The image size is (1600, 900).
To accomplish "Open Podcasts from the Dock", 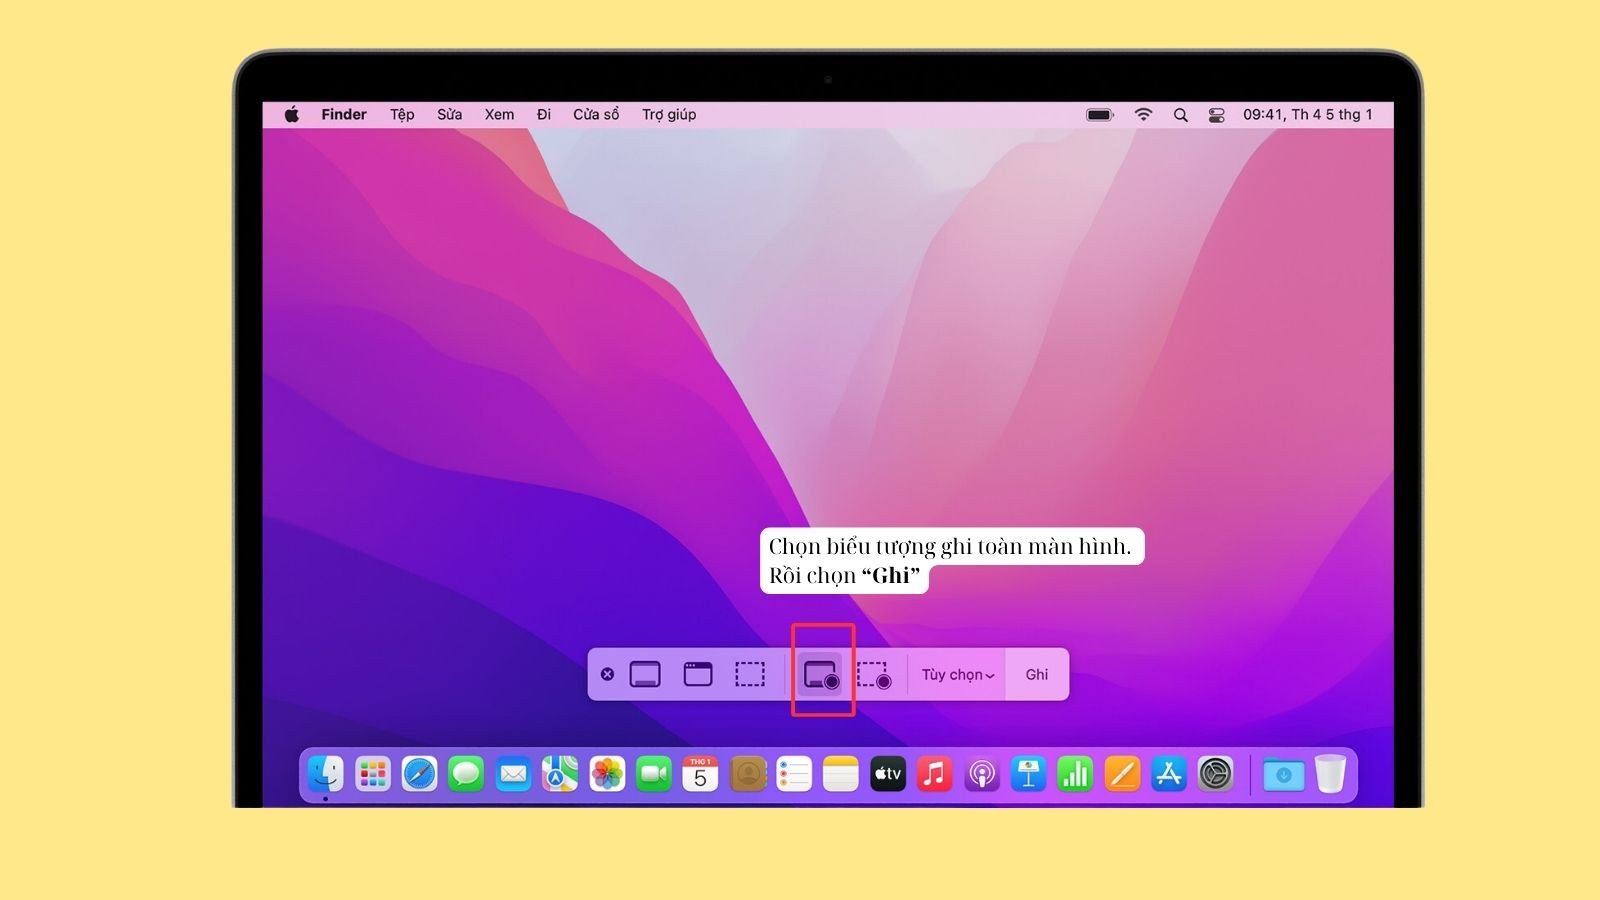I will pos(981,773).
